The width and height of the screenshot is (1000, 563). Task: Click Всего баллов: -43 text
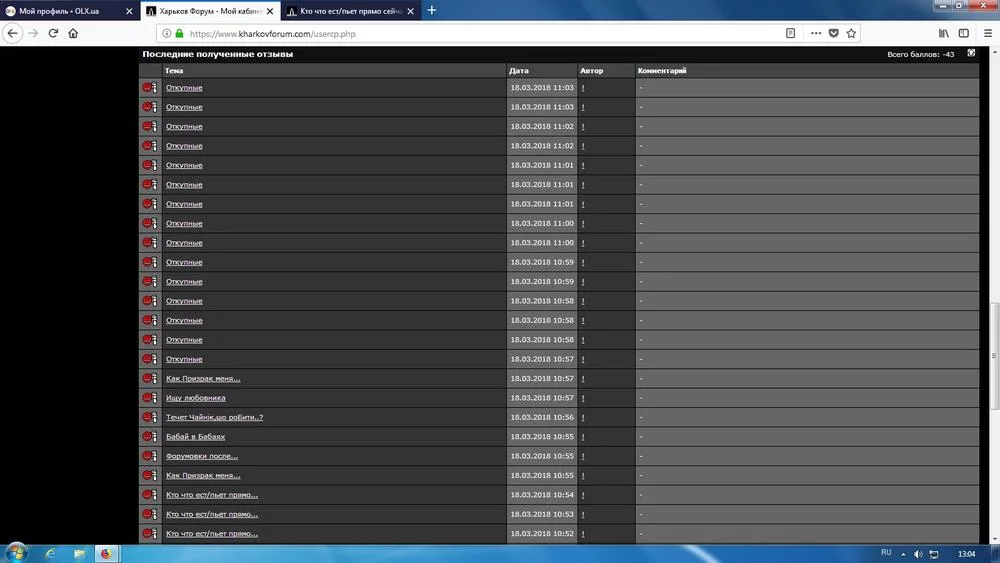pos(920,54)
